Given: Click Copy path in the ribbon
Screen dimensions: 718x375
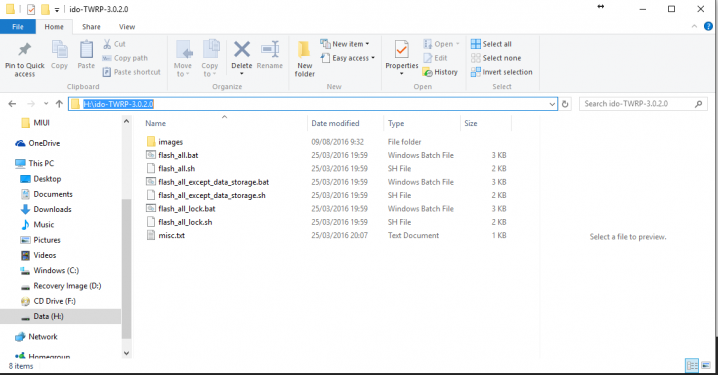Looking at the screenshot, I should pos(125,58).
